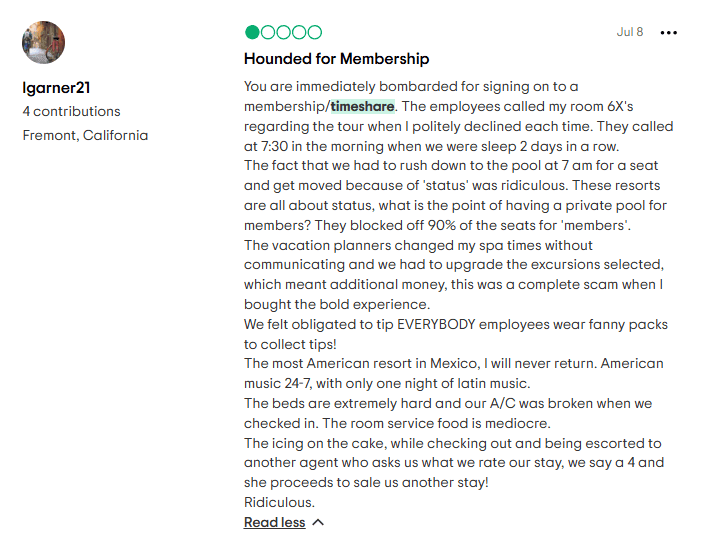The image size is (701, 541).
Task: Click the sentence beginning The vacation planners
Action: [418, 245]
